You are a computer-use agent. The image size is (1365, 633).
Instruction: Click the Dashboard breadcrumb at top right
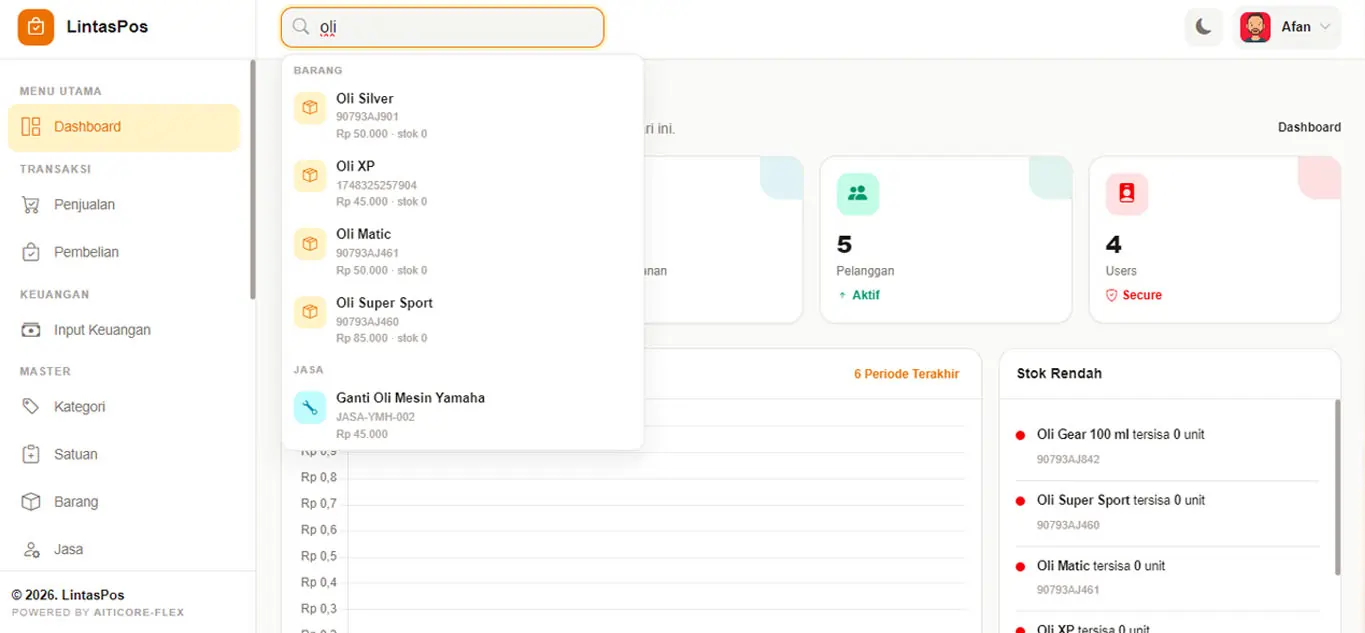pyautogui.click(x=1309, y=127)
